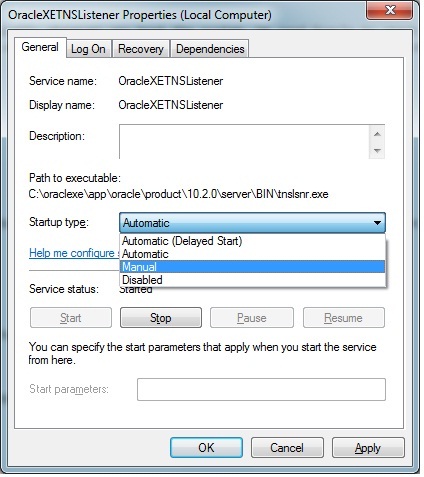Switch to the General tab

click(40, 47)
